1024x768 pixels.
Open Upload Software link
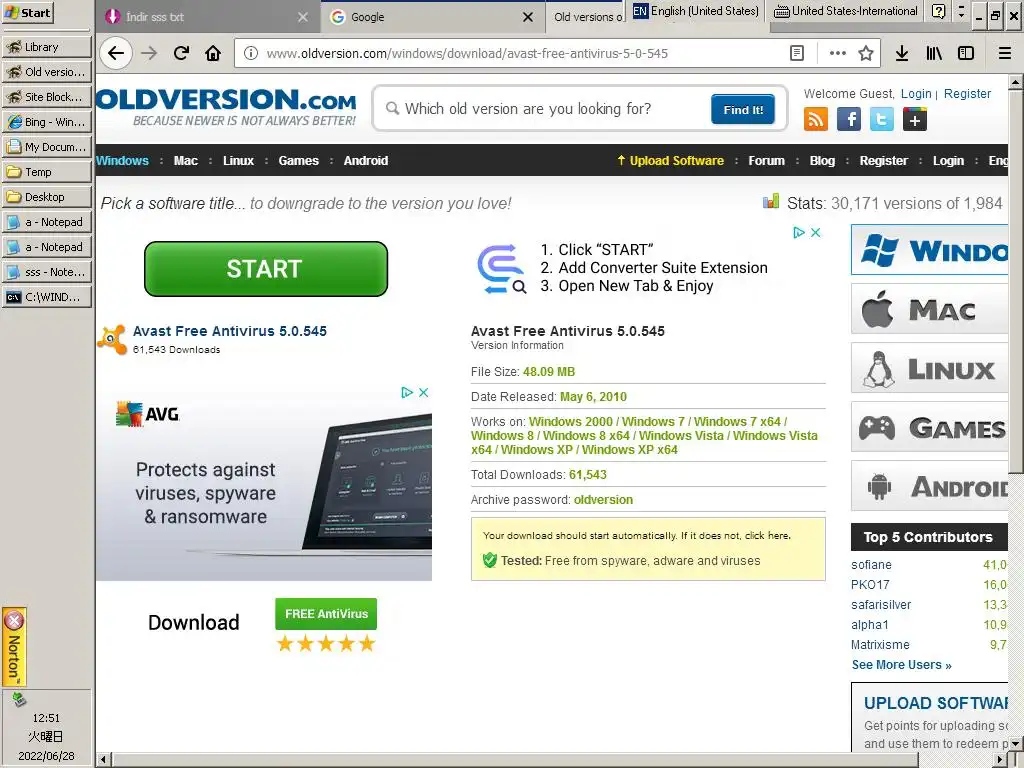671,161
